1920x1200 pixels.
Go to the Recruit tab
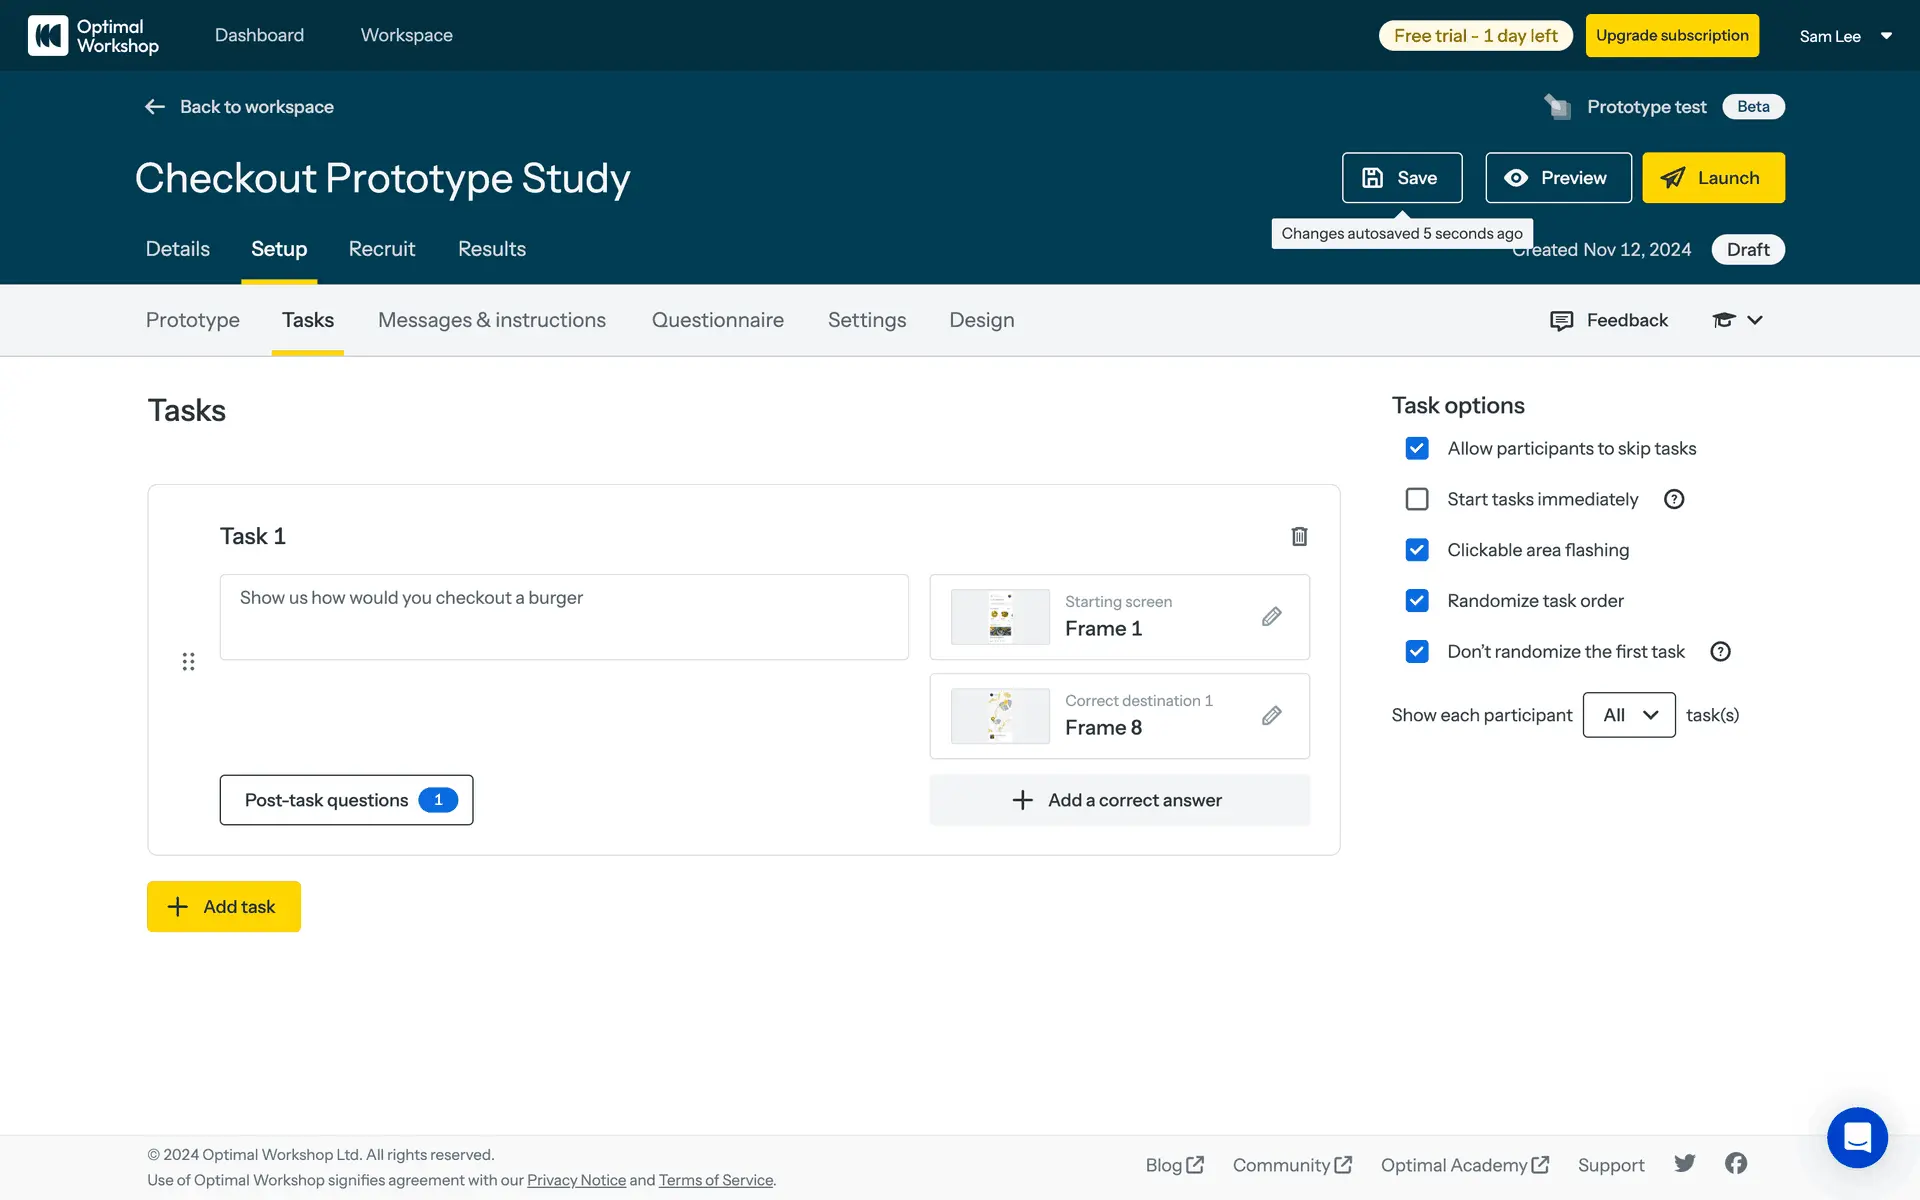pos(381,249)
